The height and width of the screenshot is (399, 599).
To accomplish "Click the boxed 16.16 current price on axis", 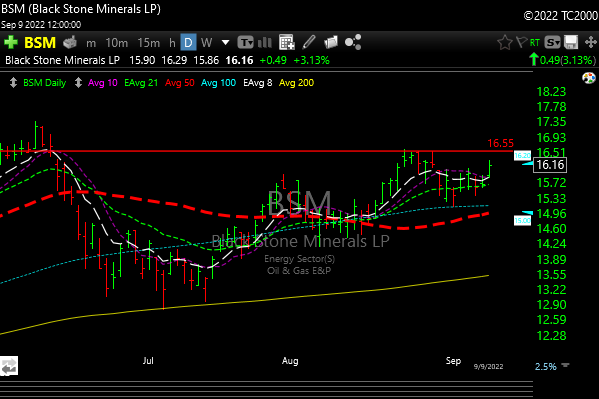I will click(550, 165).
